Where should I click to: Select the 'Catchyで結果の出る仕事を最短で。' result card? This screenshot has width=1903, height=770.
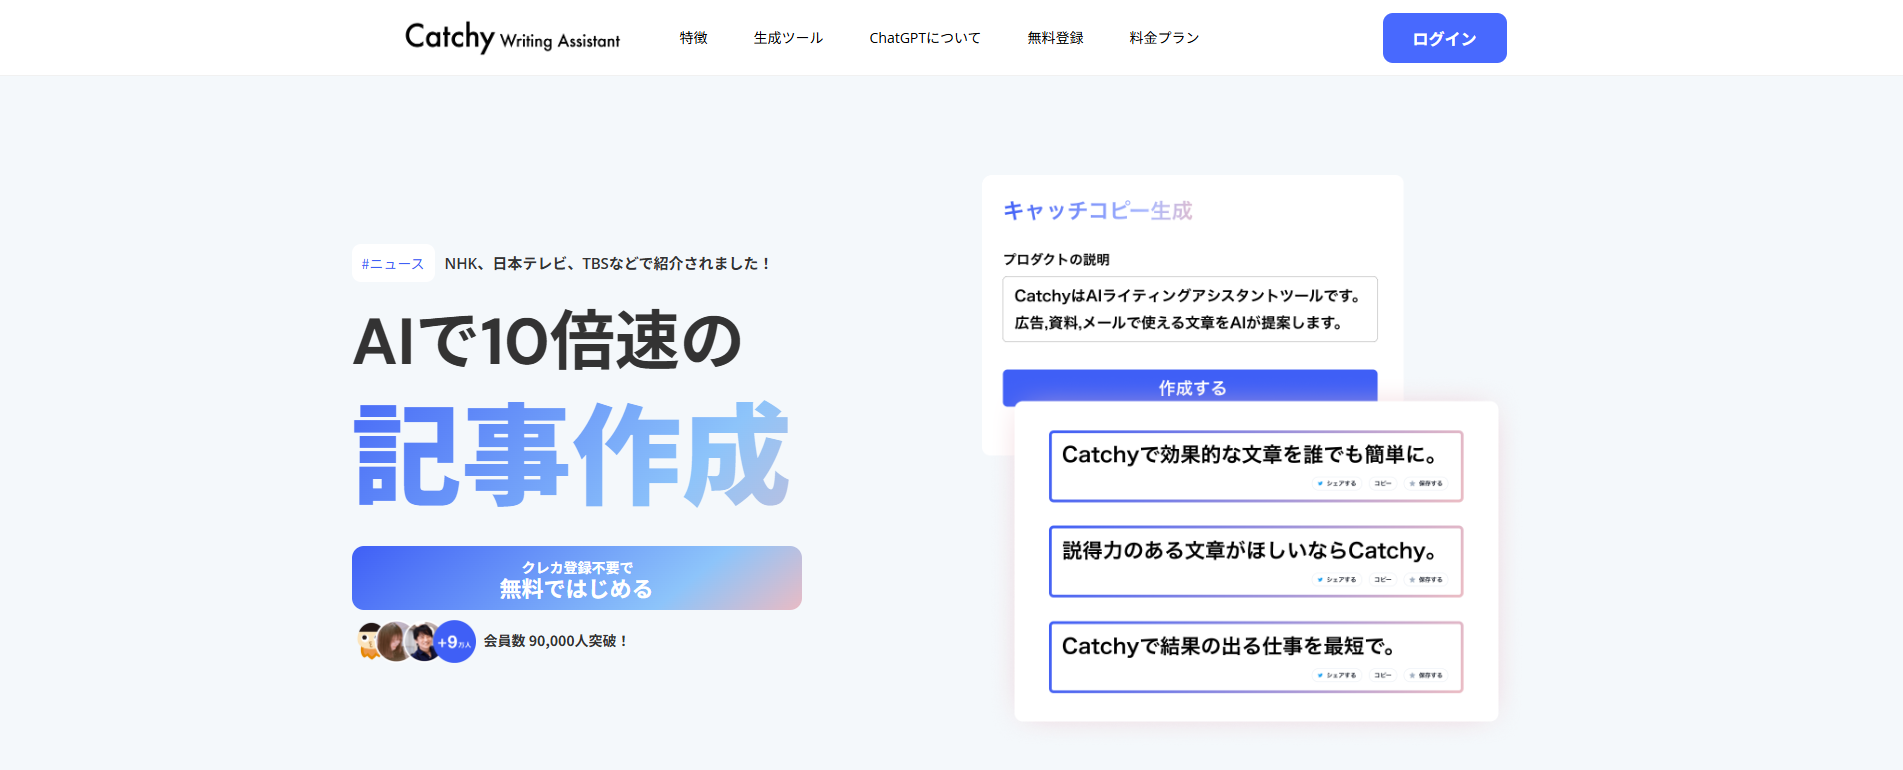click(1256, 657)
